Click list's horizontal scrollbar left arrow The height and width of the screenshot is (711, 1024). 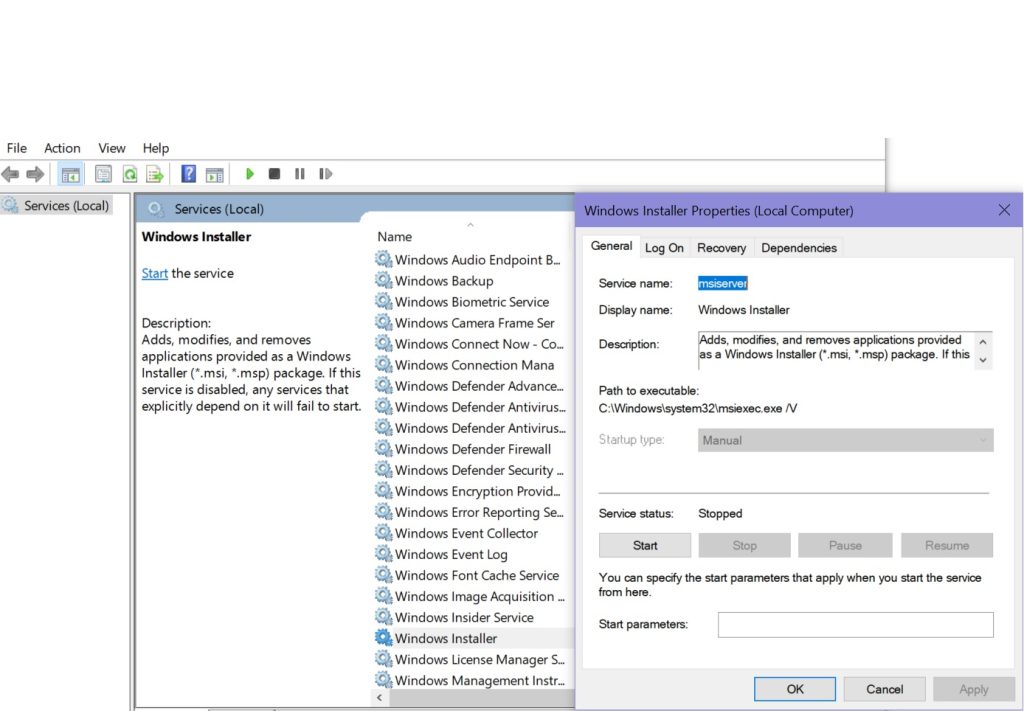[x=380, y=698]
